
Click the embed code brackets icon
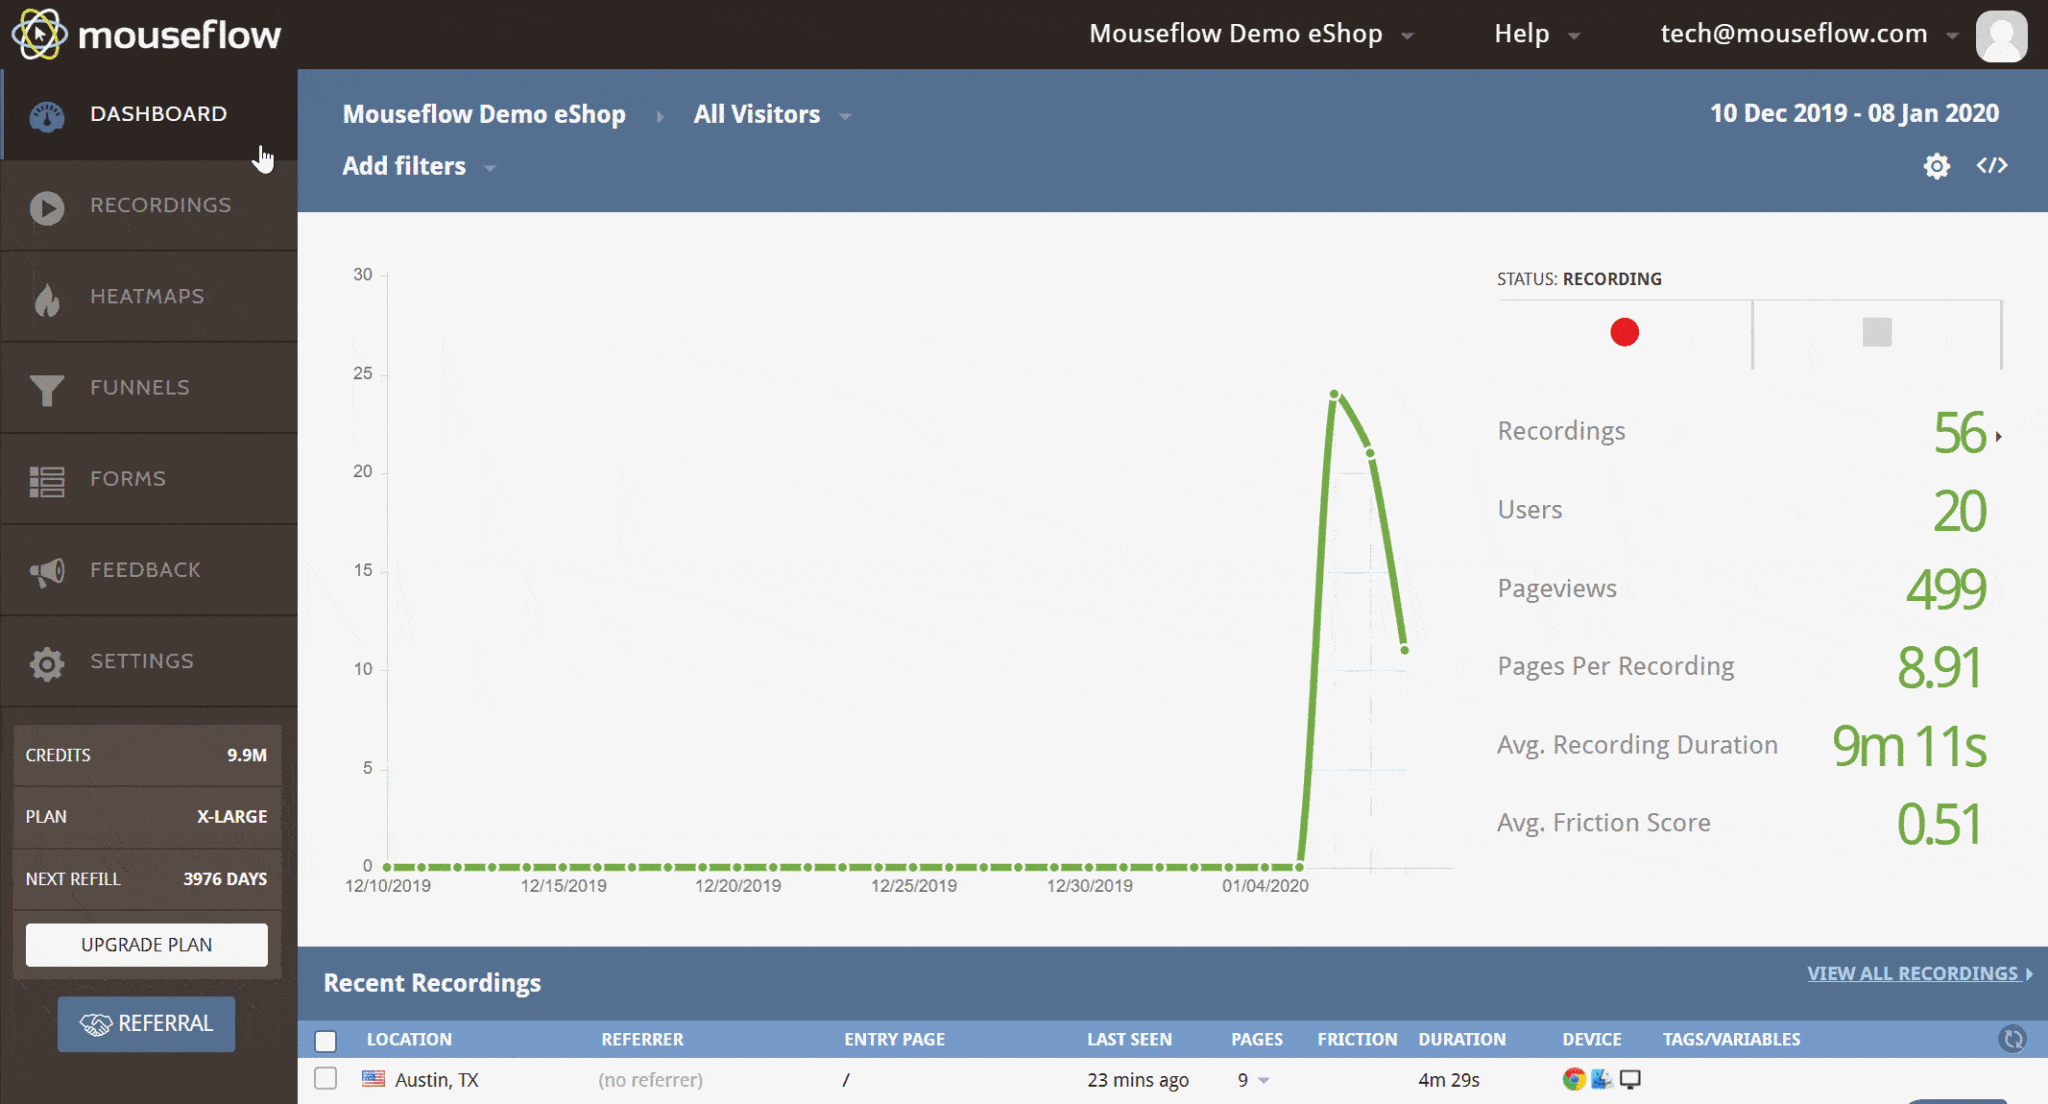tap(1991, 166)
